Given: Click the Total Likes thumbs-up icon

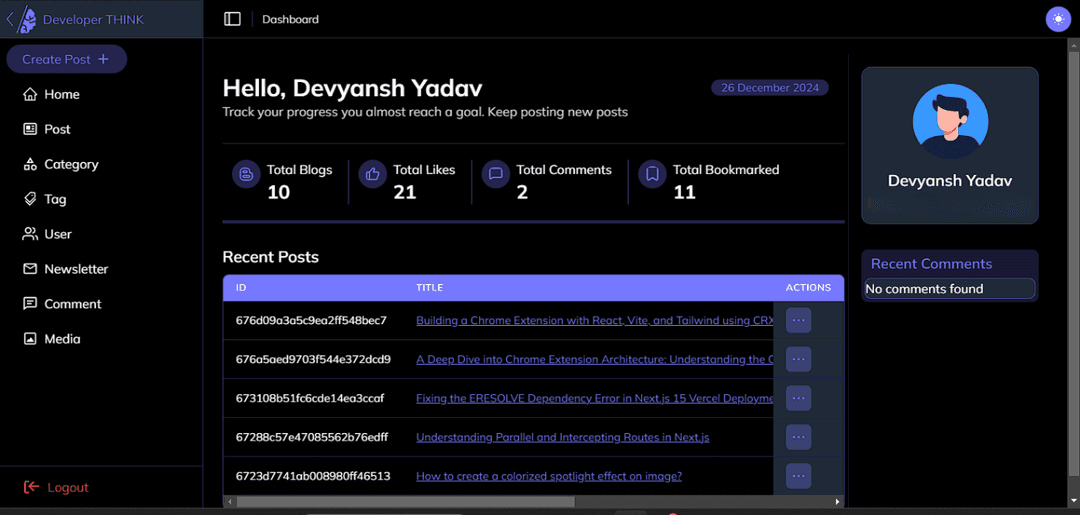Looking at the screenshot, I should coord(373,175).
